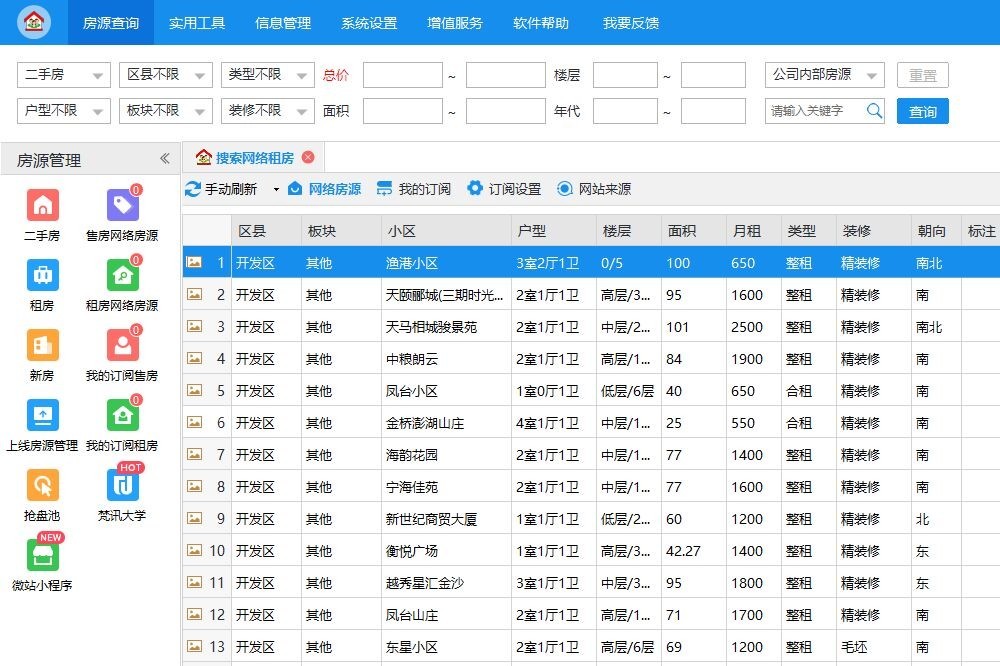Open 上线房源管理 from the sidebar
The width and height of the screenshot is (1000, 666).
[x=41, y=416]
